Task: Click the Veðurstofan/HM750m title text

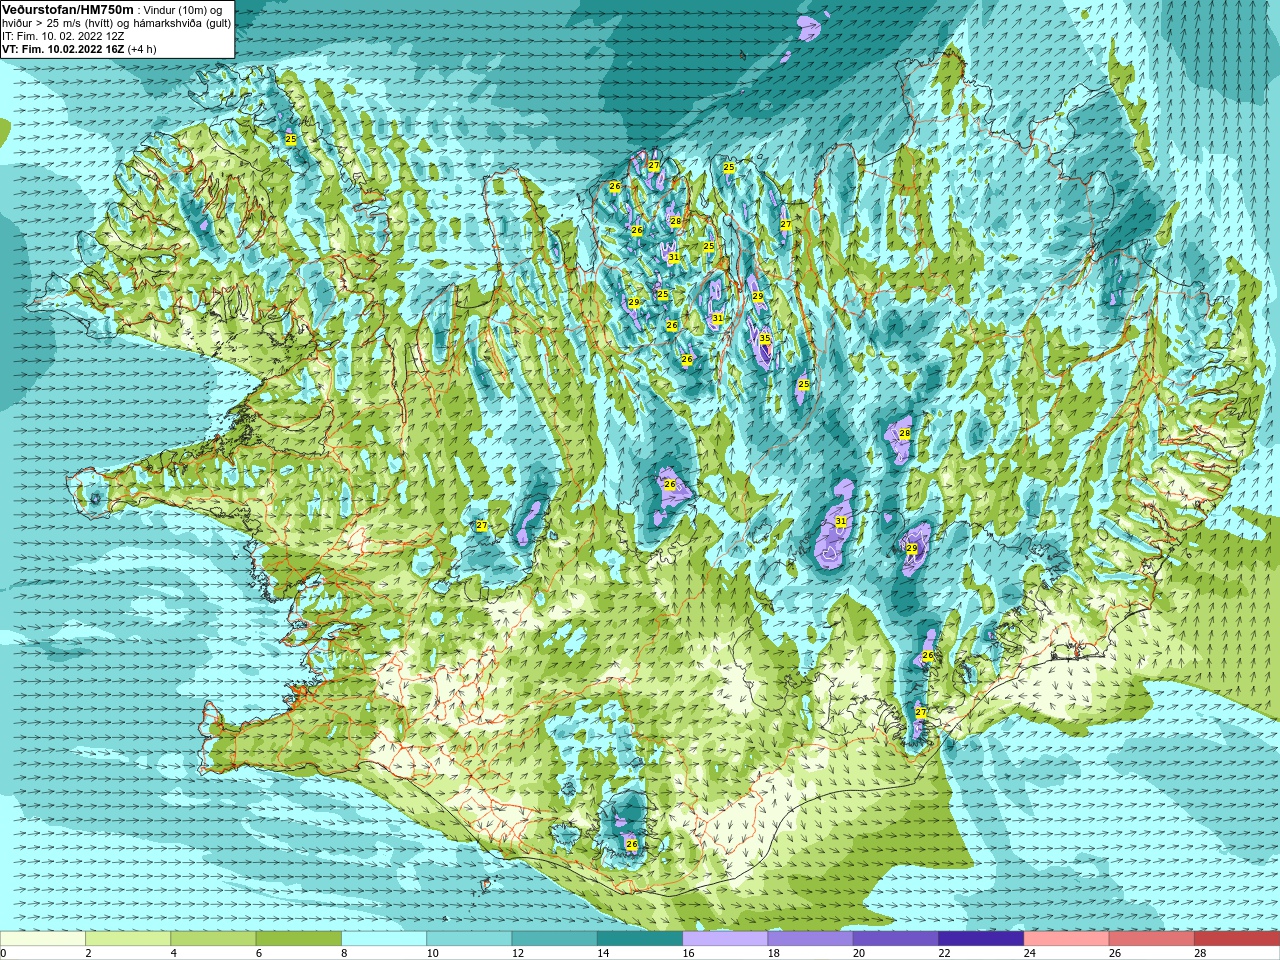Action: point(67,9)
